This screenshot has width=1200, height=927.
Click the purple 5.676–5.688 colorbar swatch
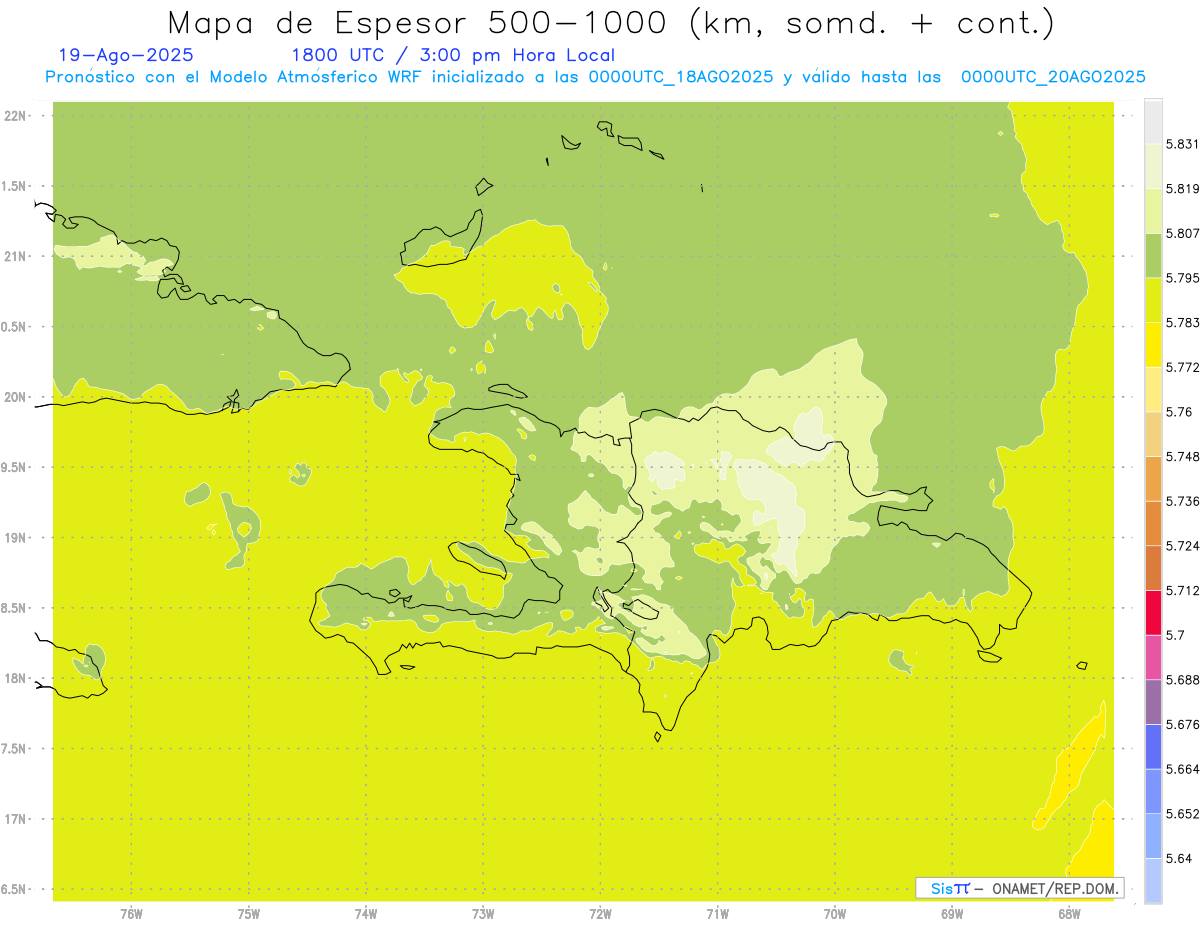(x=1153, y=702)
